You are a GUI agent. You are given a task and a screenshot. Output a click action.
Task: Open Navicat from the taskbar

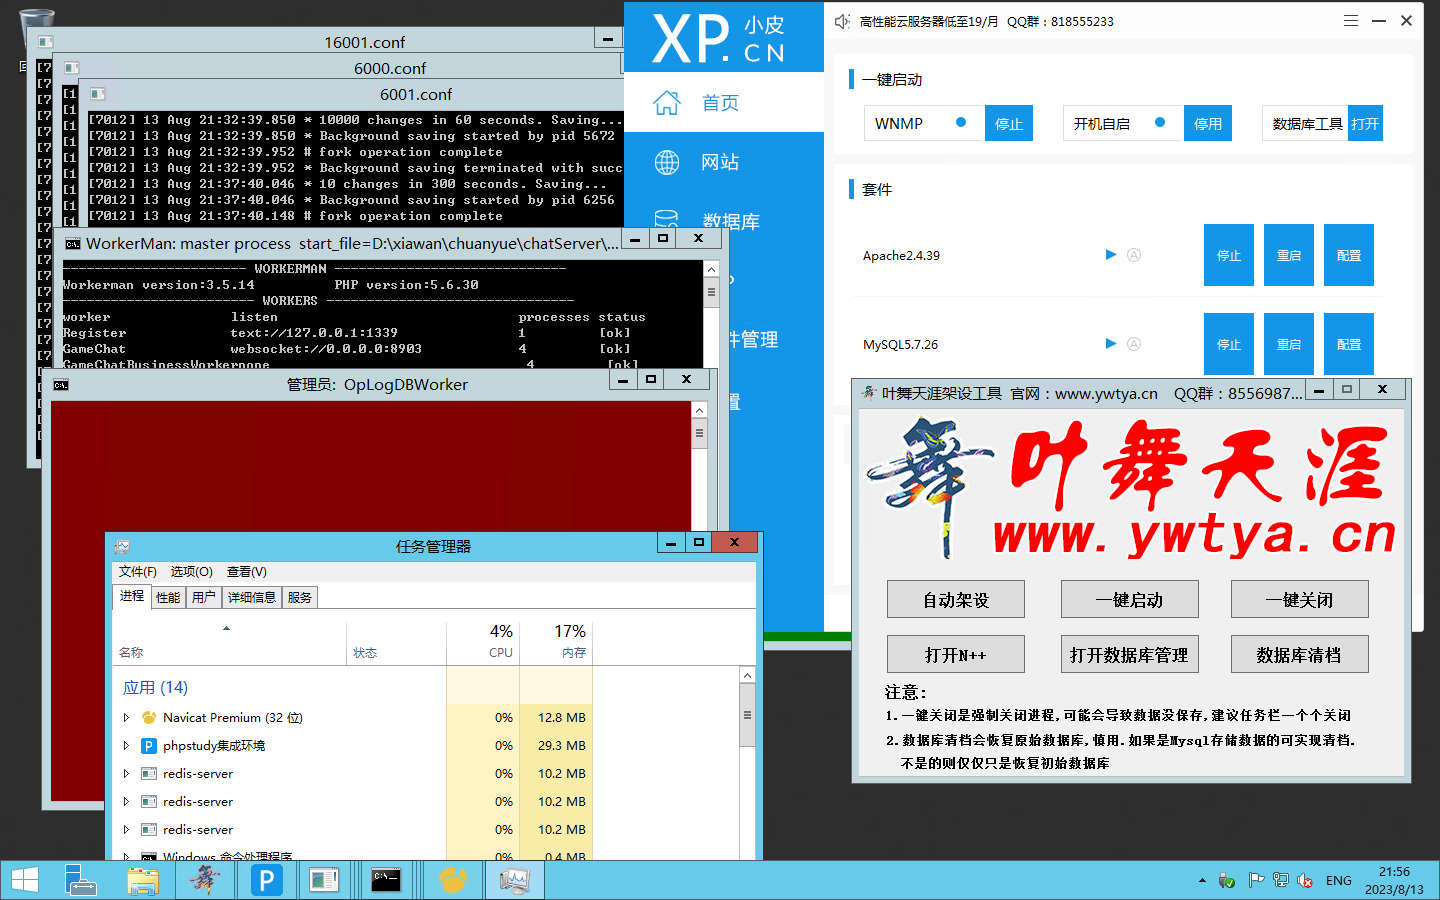(x=452, y=880)
